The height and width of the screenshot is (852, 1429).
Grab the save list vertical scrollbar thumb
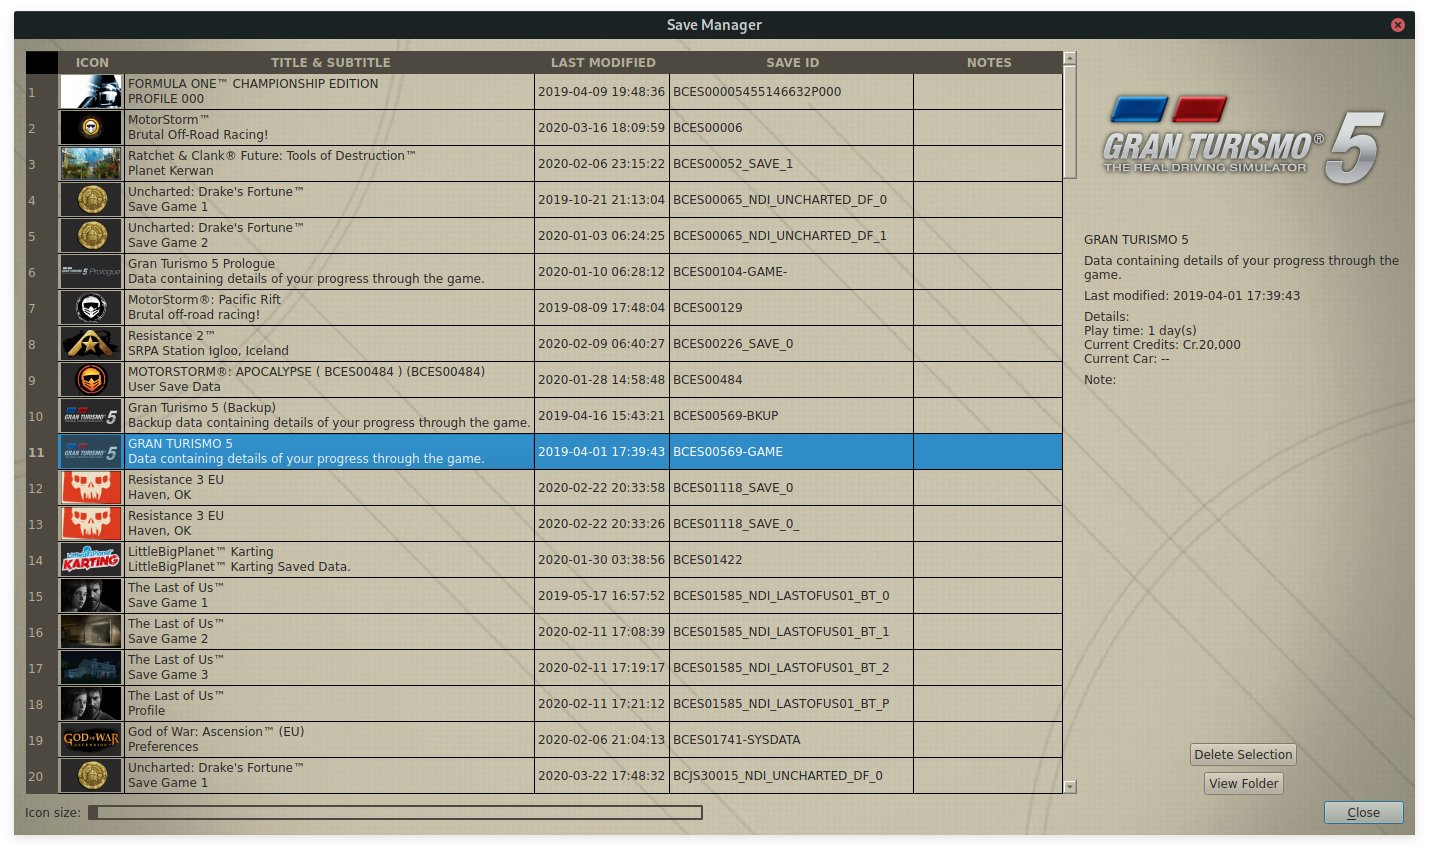tap(1070, 121)
